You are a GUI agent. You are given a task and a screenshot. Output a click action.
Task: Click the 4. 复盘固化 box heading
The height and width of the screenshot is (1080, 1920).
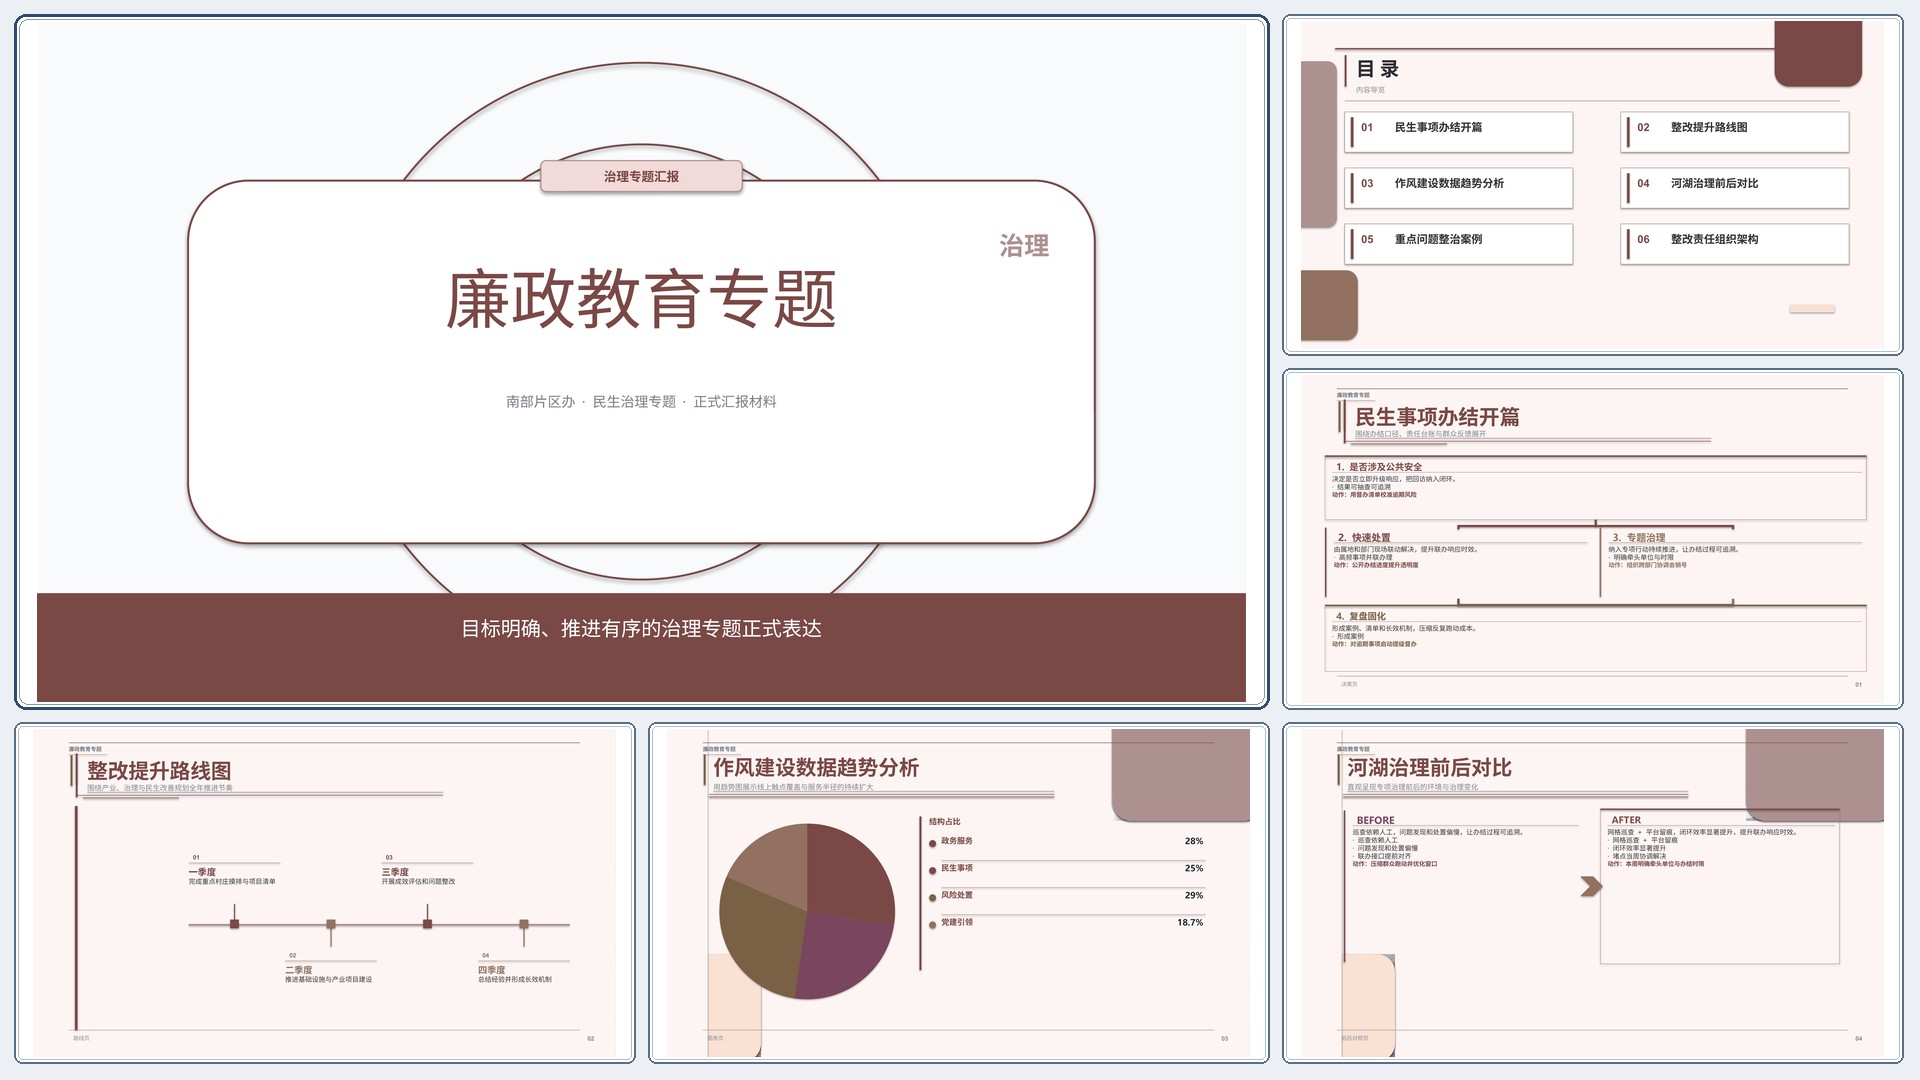[x=1361, y=616]
